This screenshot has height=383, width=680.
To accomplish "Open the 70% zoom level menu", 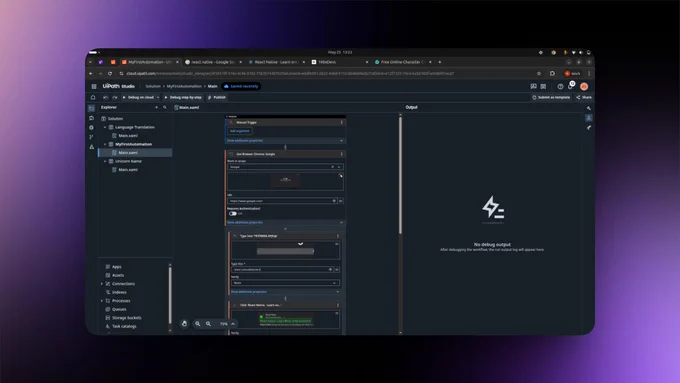I will [x=227, y=324].
